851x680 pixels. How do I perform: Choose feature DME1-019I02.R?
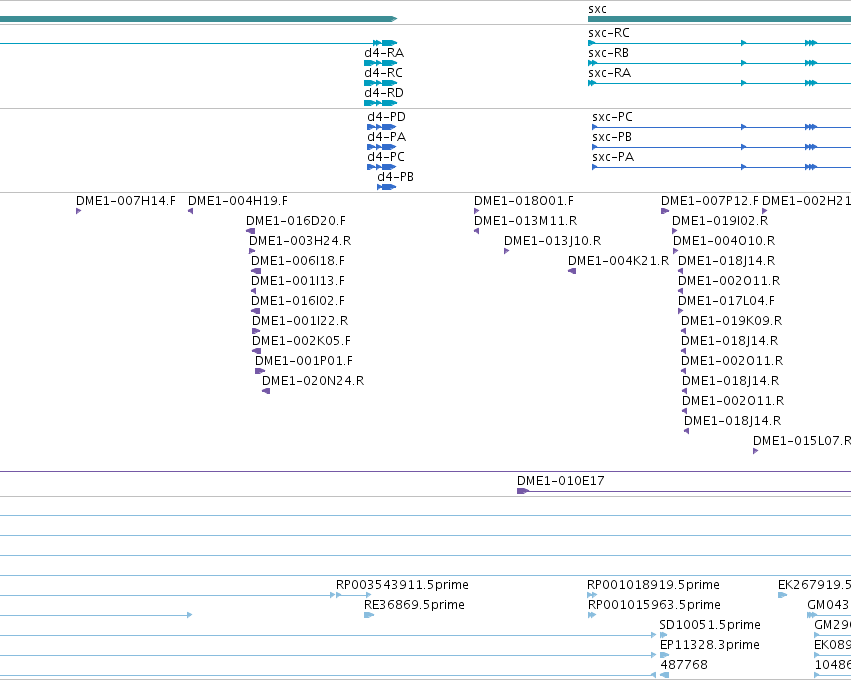(720, 221)
